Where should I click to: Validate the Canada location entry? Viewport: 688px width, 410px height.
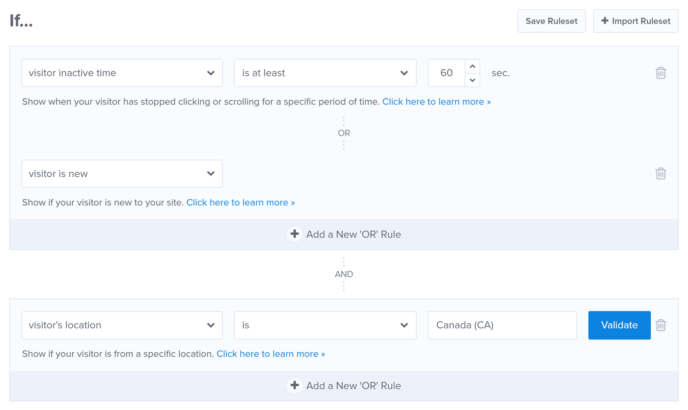(619, 325)
